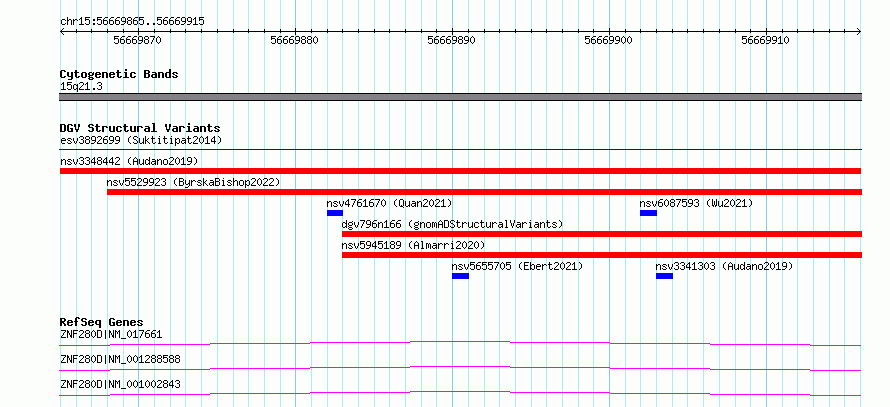
Task: Select variant label esv3892699 (Suktitipat2014)
Action: [x=141, y=140]
